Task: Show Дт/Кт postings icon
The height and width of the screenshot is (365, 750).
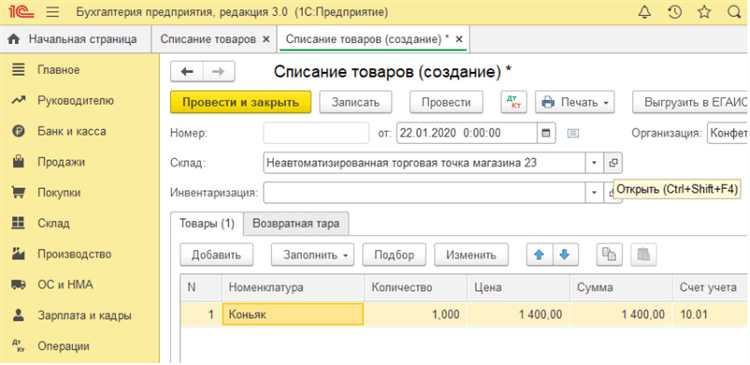Action: pos(513,102)
